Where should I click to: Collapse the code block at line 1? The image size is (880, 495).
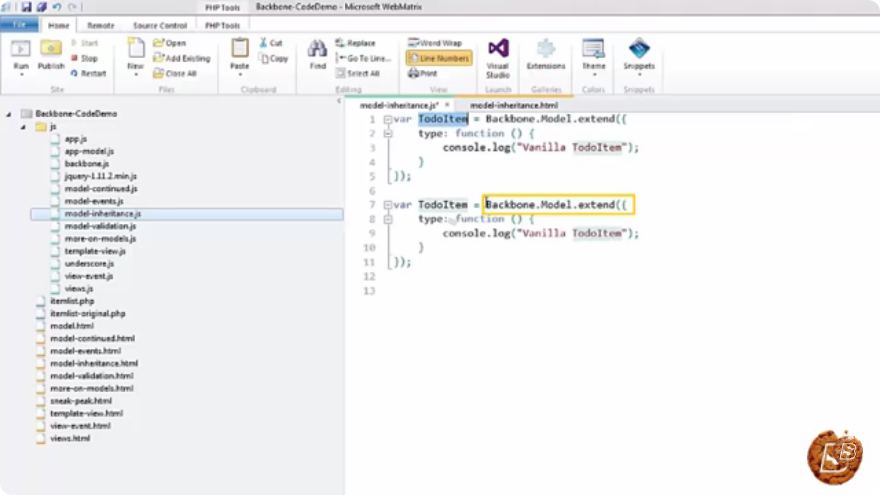(x=388, y=120)
